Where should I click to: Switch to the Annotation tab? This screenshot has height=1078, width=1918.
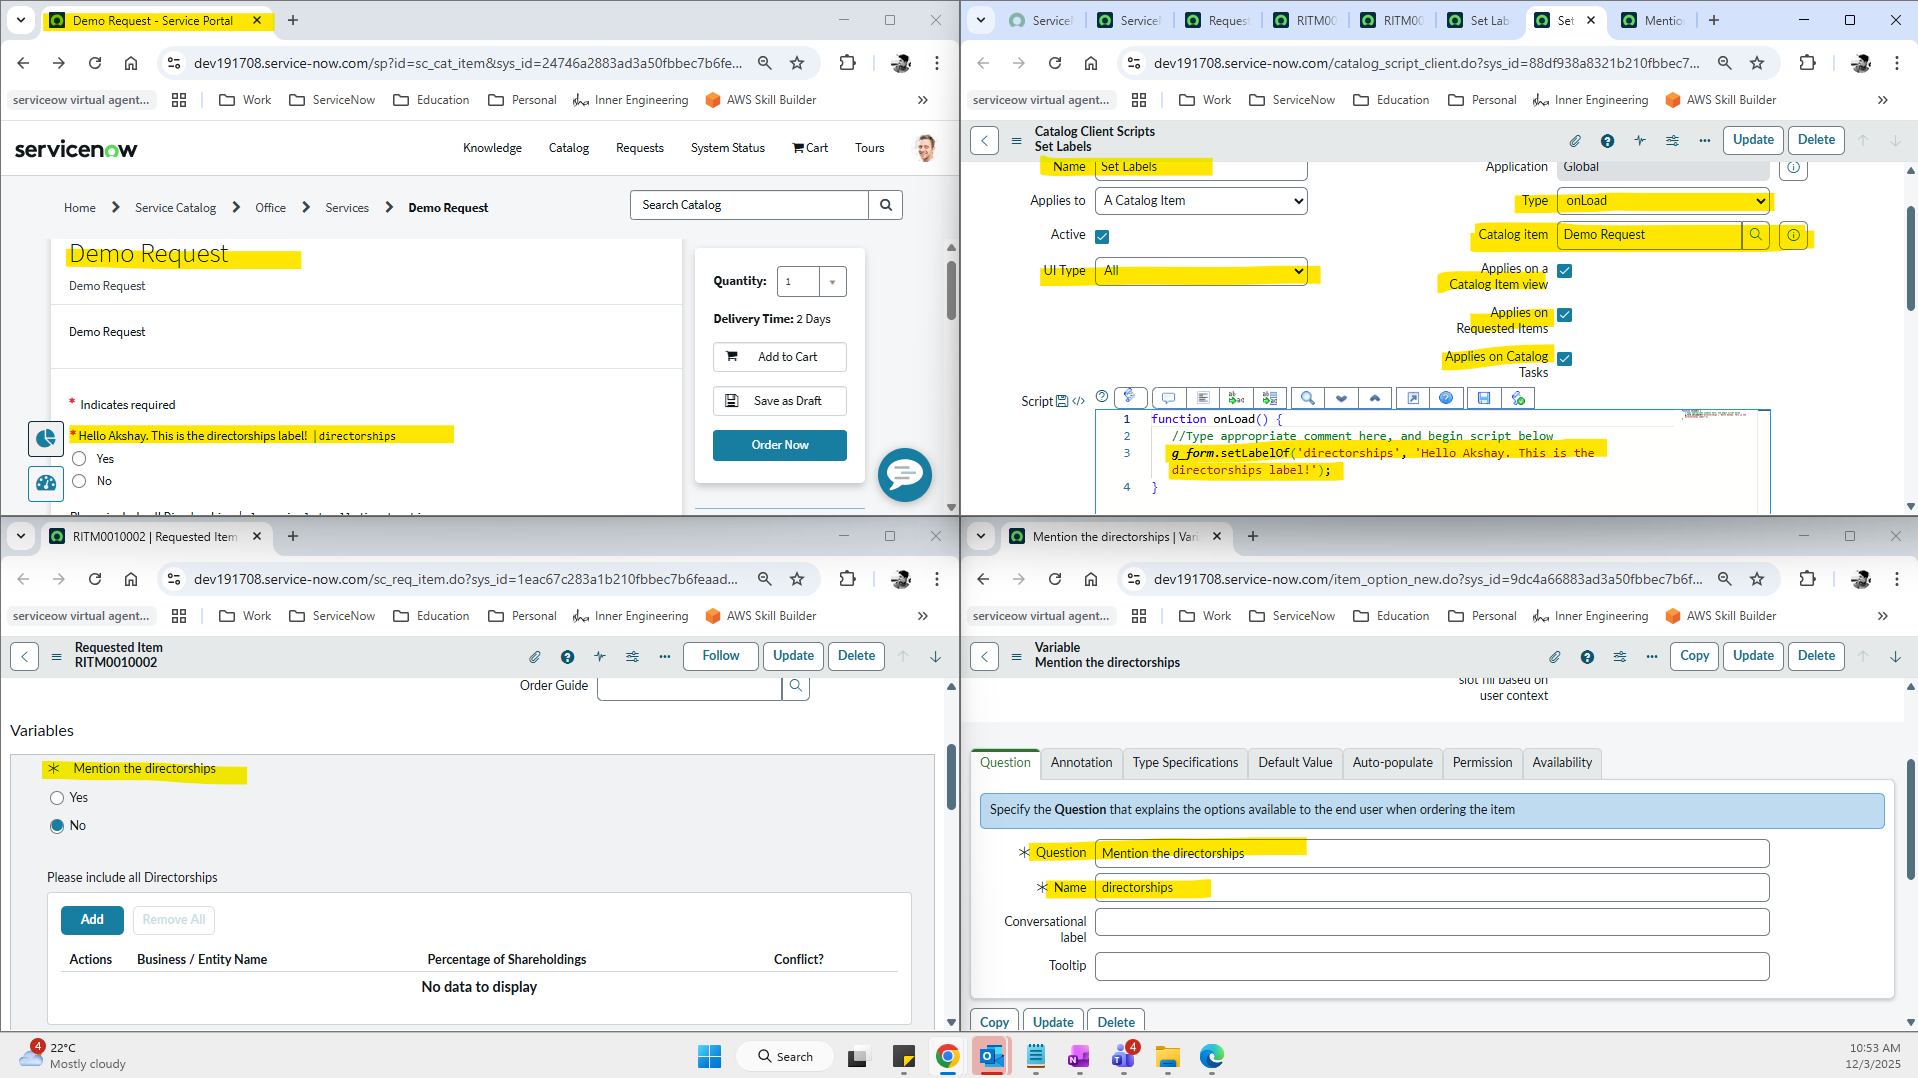[x=1081, y=763]
